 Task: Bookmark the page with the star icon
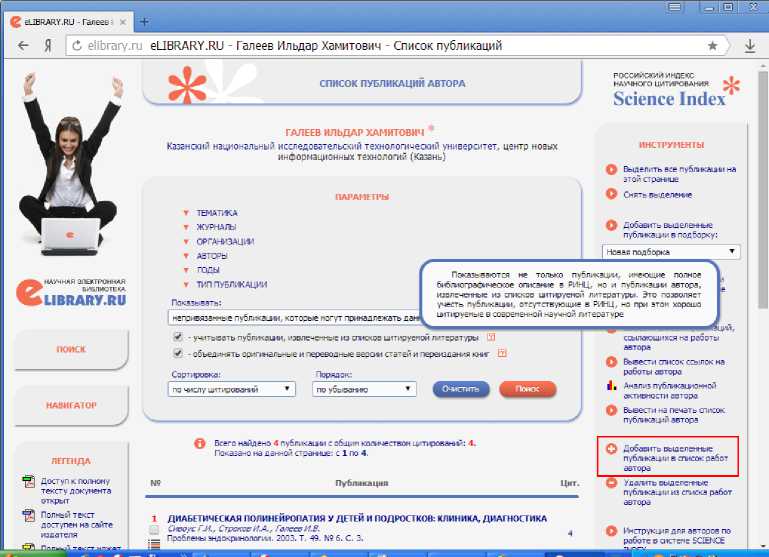tap(713, 46)
